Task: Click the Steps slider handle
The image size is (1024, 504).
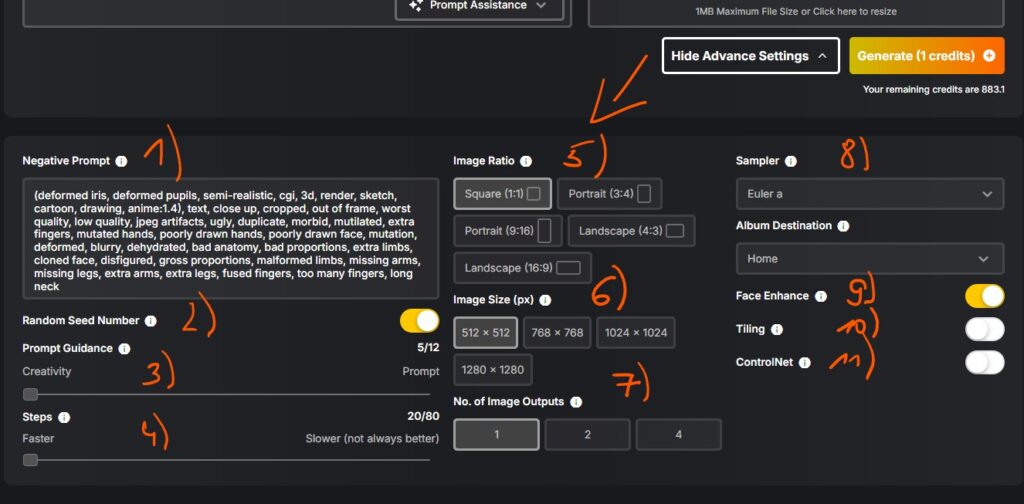Action: click(30, 460)
